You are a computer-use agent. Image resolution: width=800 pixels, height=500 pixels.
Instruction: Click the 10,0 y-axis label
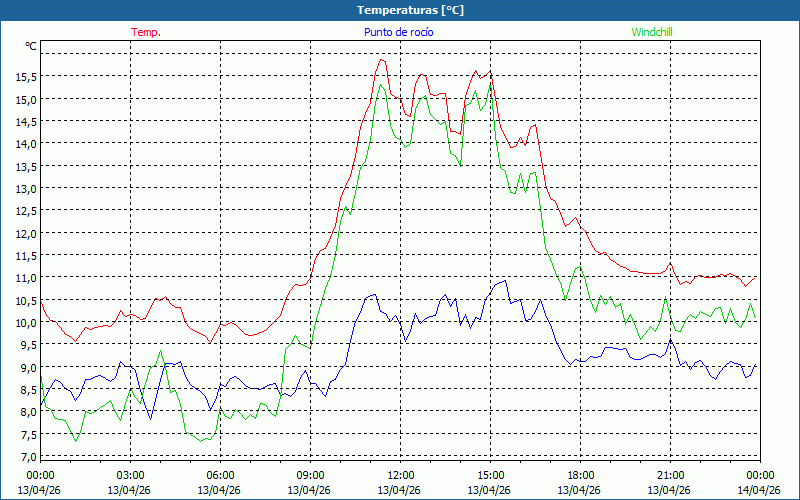point(26,322)
